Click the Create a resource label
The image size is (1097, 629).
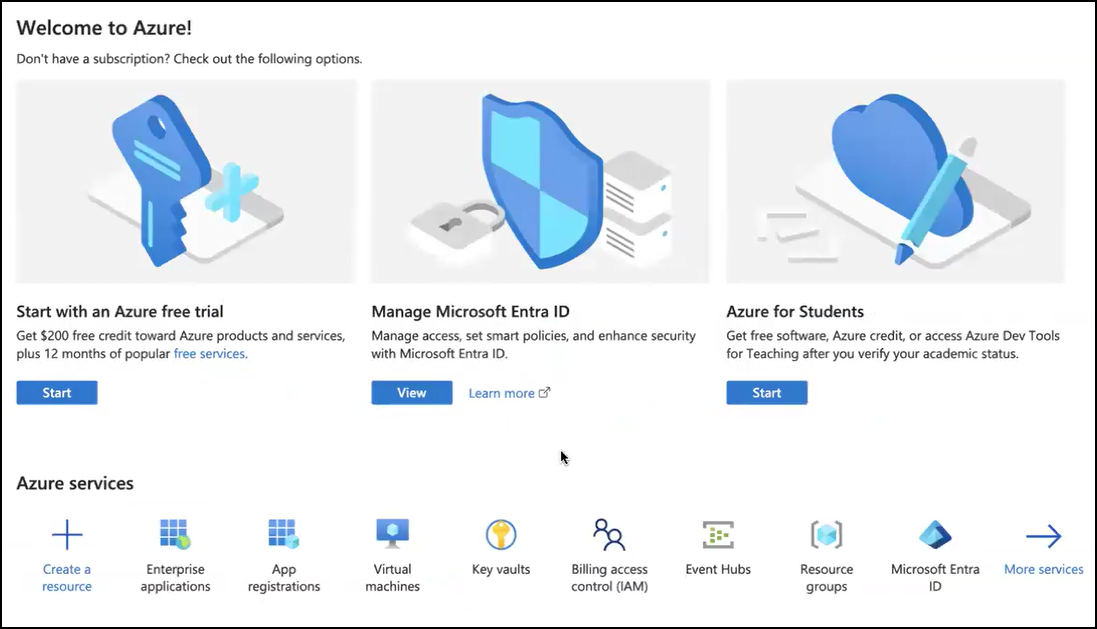coord(67,578)
